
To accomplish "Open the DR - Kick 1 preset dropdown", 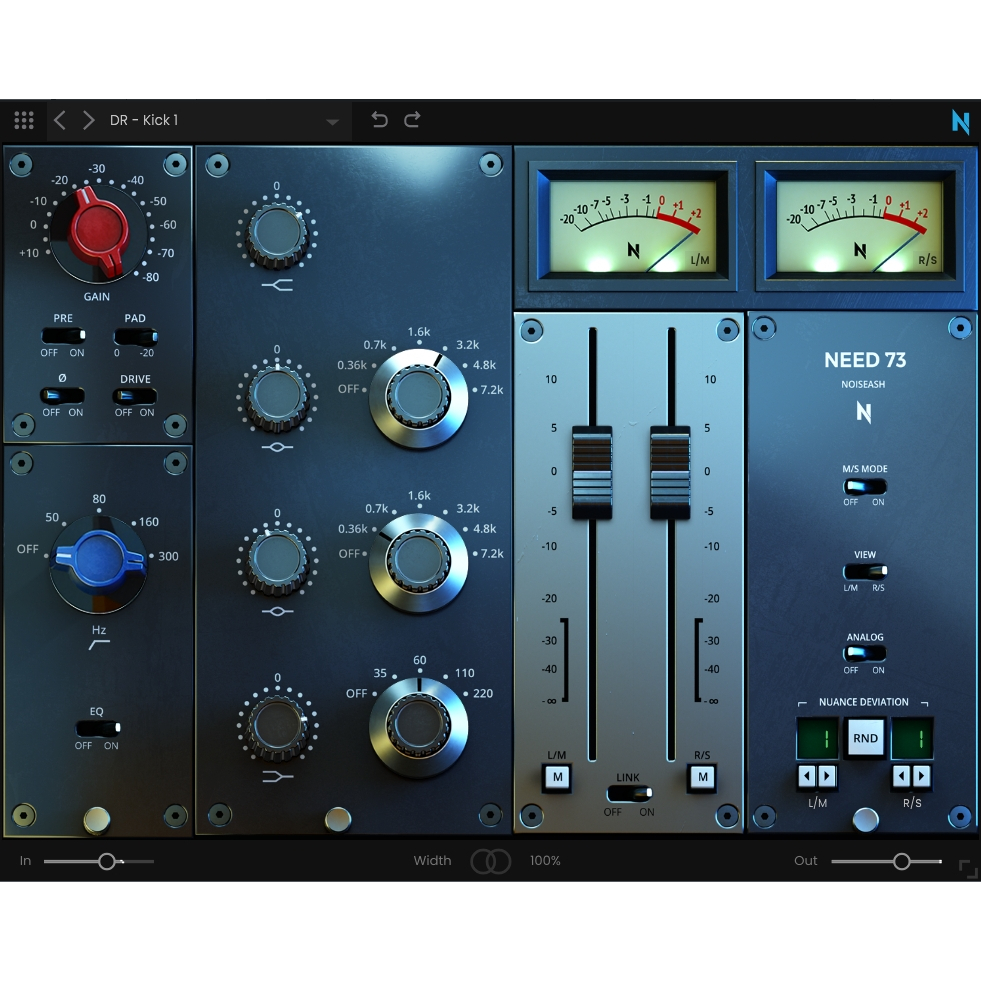I will (332, 122).
